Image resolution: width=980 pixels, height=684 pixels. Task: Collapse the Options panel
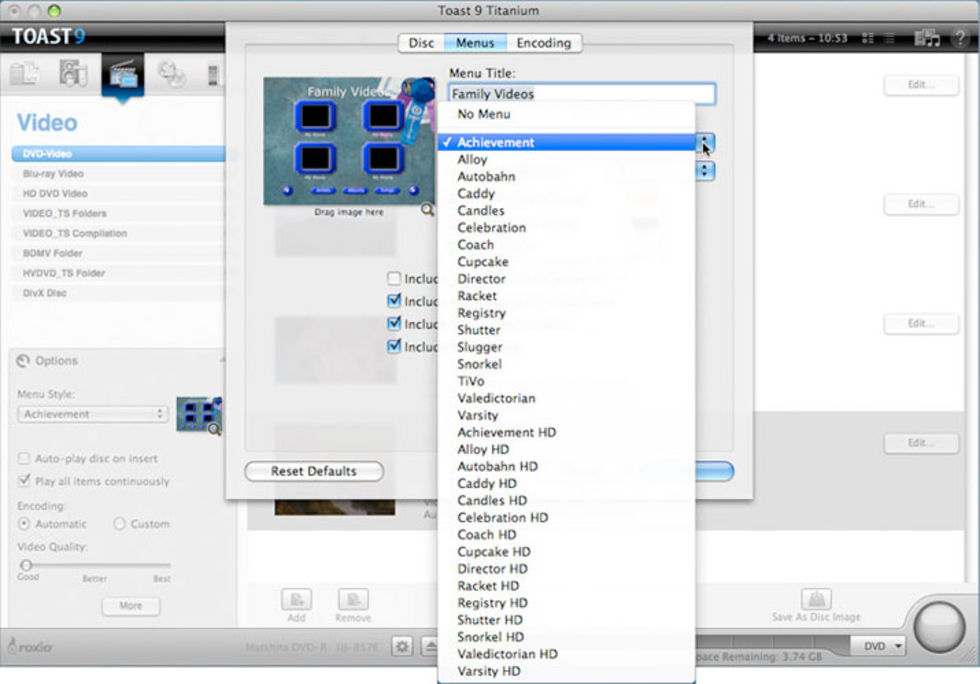221,361
